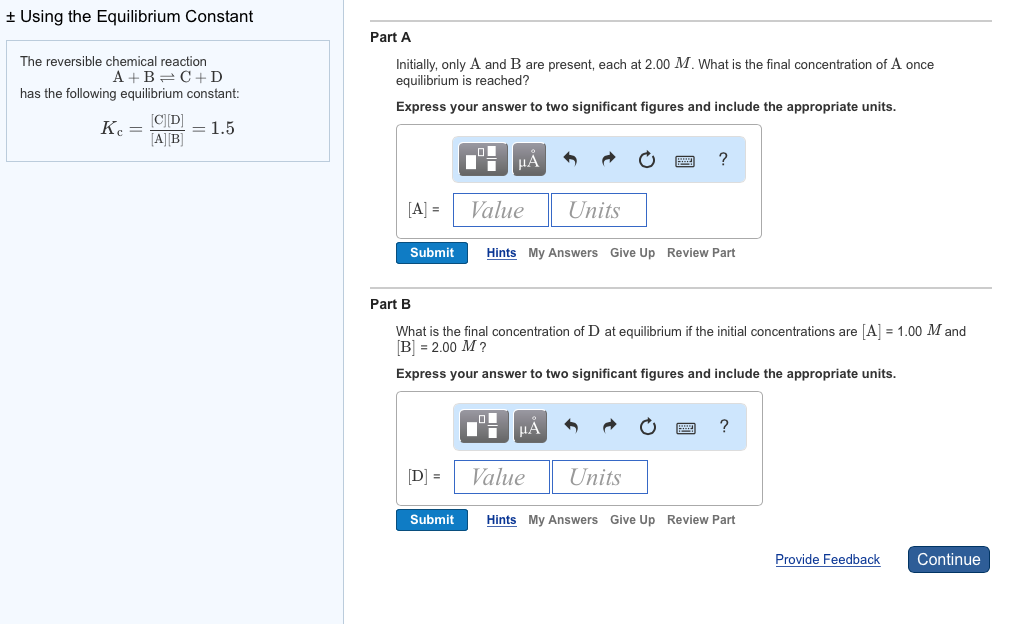Click the Value field for [A]
Screen dimensions: 1011x624
pyautogui.click(x=500, y=210)
